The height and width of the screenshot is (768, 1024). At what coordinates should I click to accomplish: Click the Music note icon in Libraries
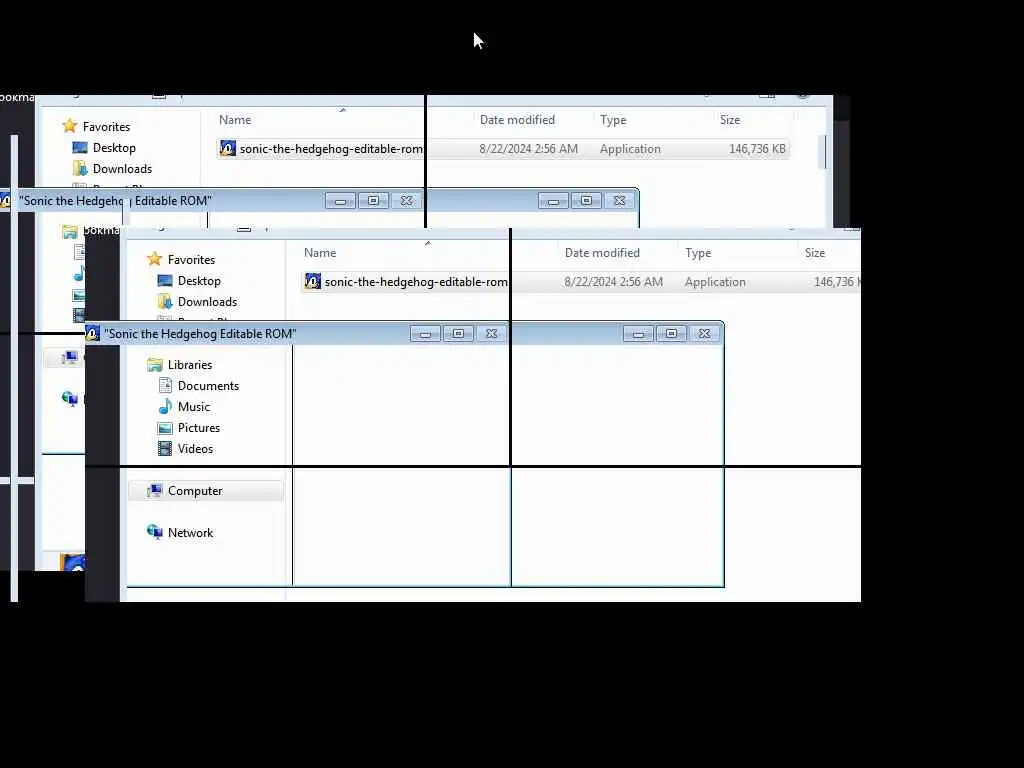(165, 407)
